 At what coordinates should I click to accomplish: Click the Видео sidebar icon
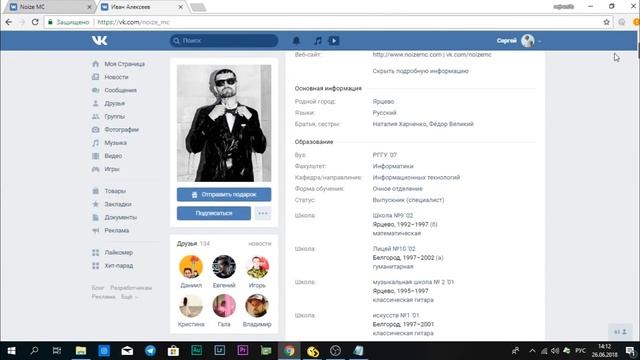click(96, 156)
